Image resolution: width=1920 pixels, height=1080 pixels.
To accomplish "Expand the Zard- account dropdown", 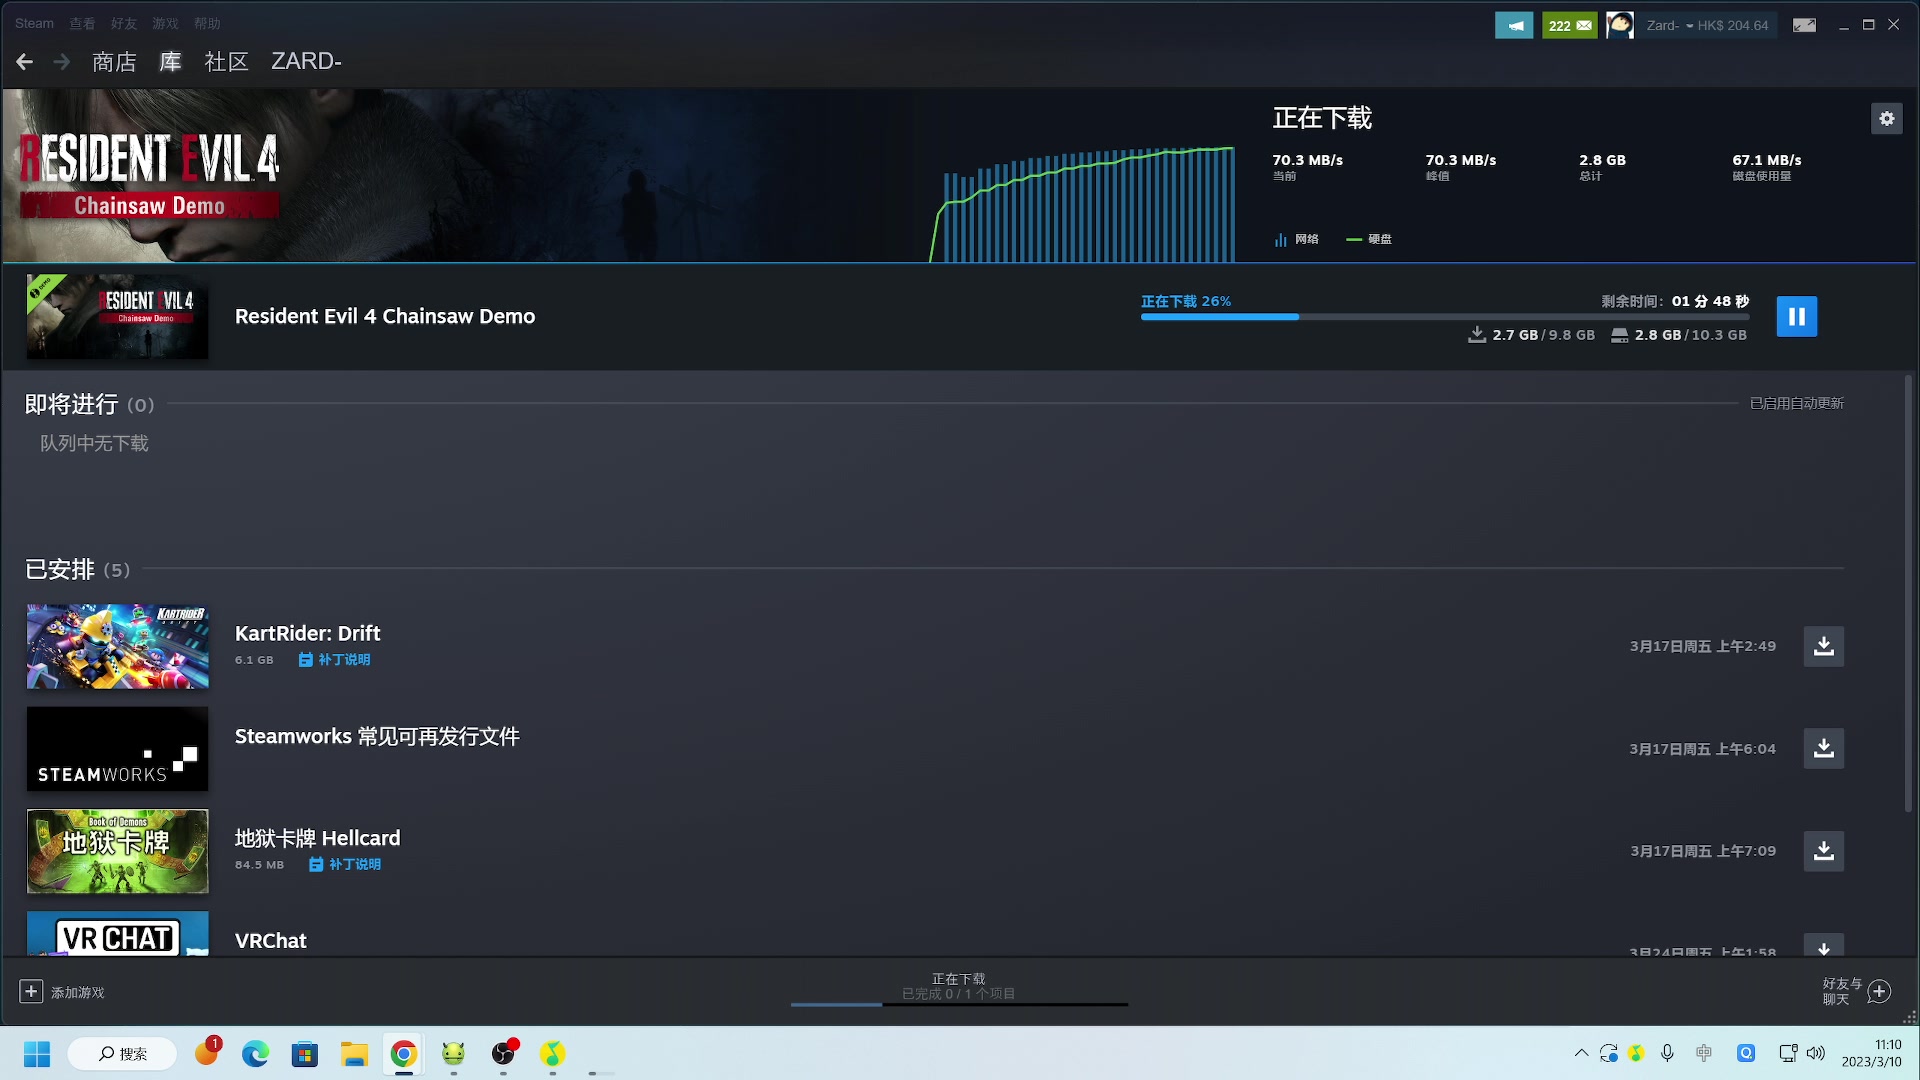I will tap(1689, 26).
